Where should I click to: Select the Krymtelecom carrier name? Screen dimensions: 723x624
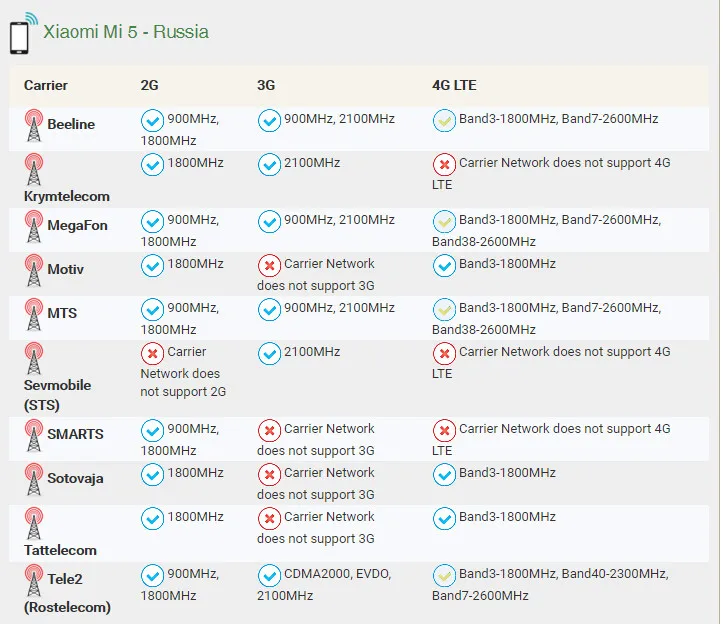coord(67,196)
